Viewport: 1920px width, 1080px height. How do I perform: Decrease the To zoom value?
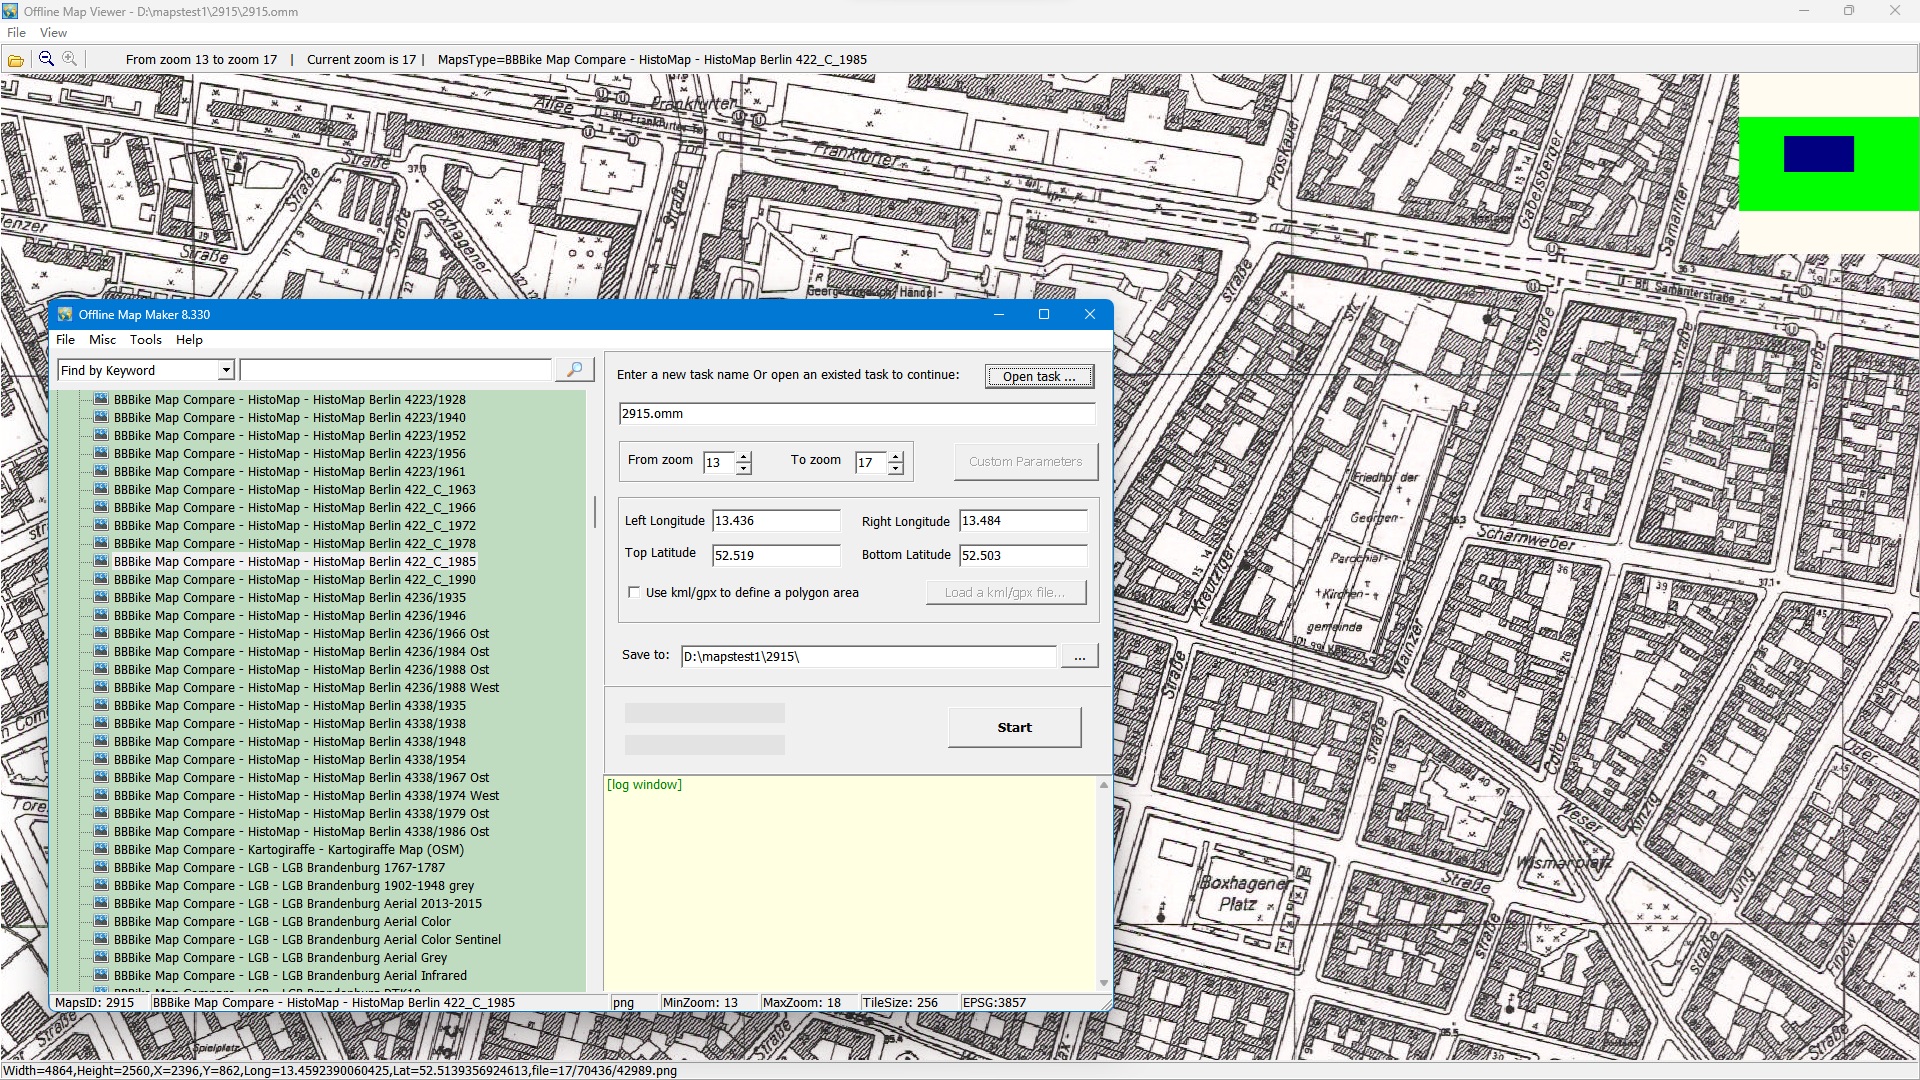[896, 468]
